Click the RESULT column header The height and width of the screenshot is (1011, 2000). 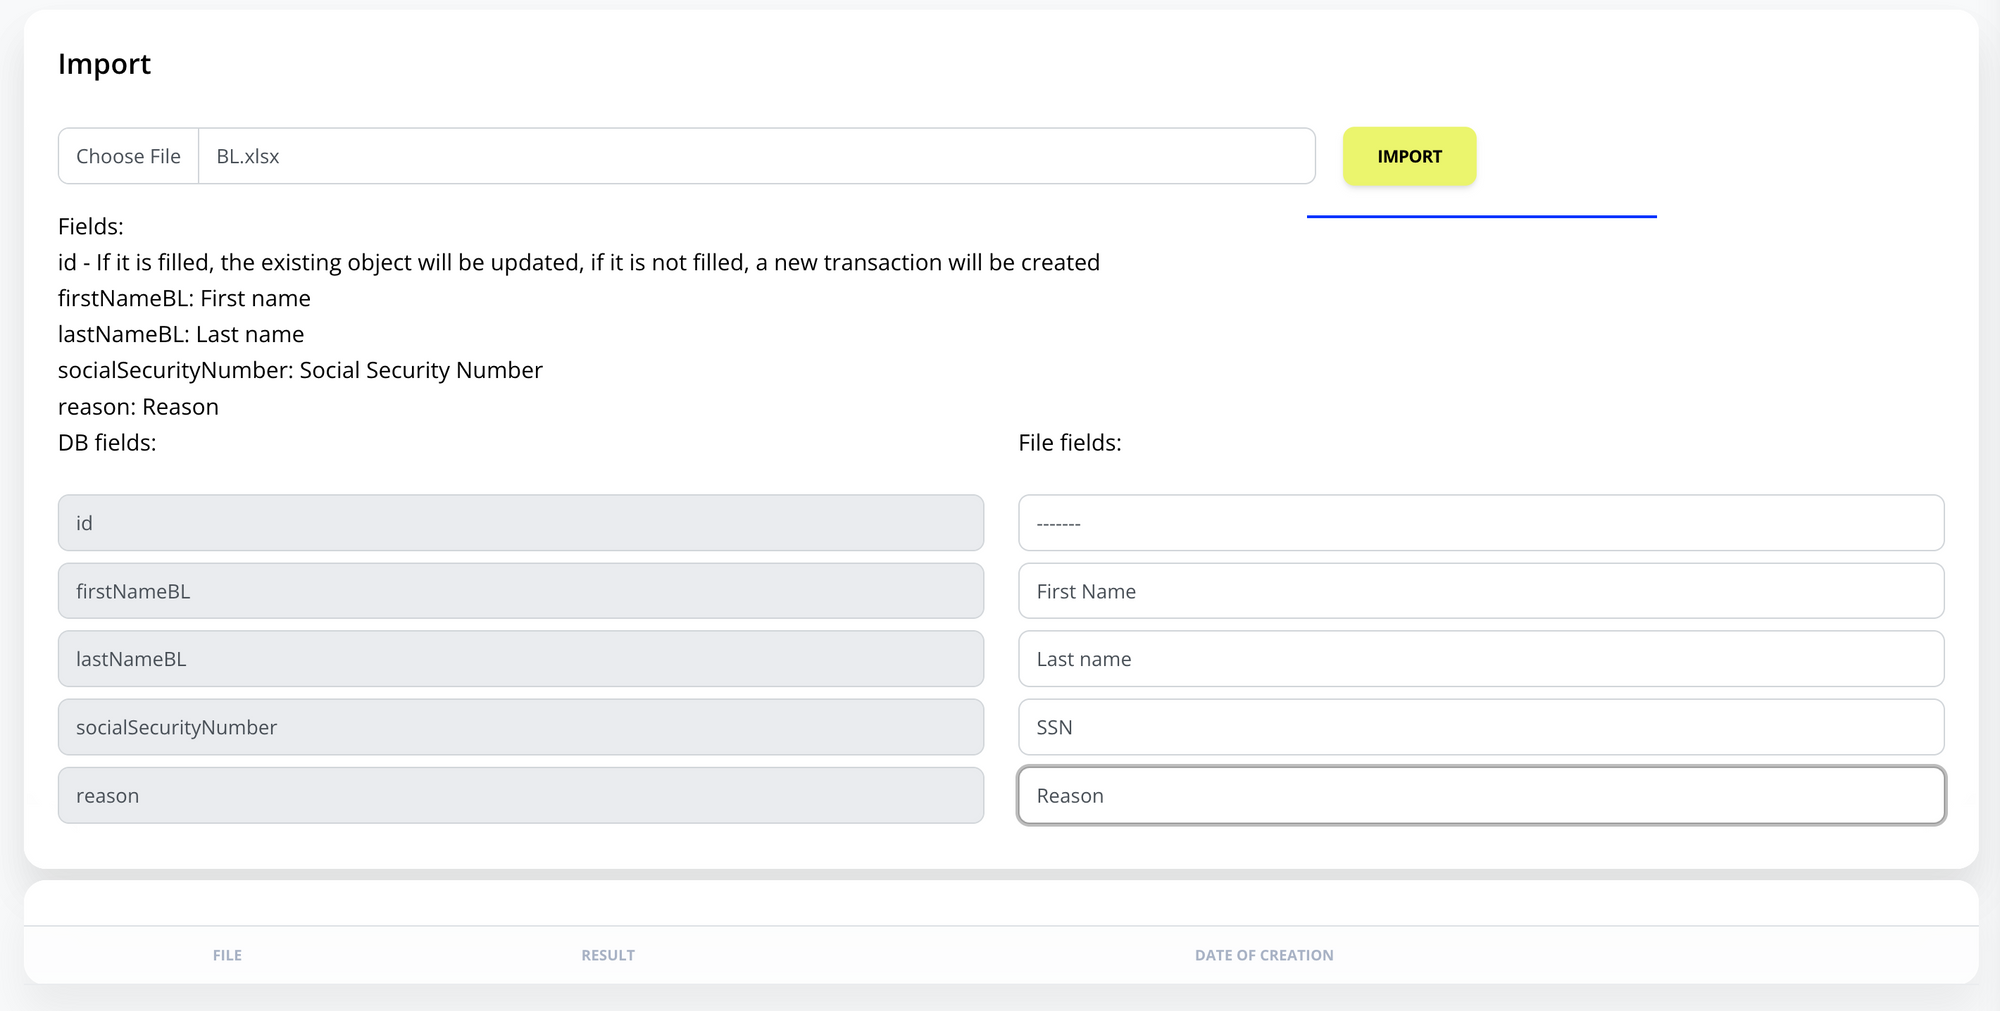(608, 955)
